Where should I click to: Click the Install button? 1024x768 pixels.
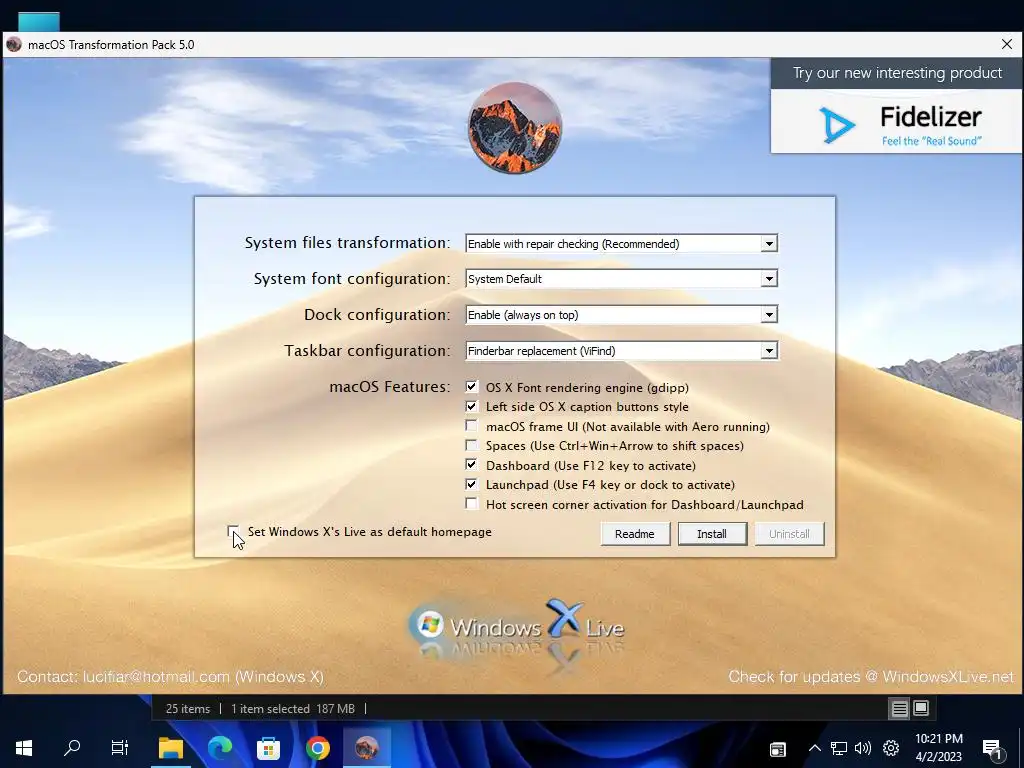[x=712, y=534]
